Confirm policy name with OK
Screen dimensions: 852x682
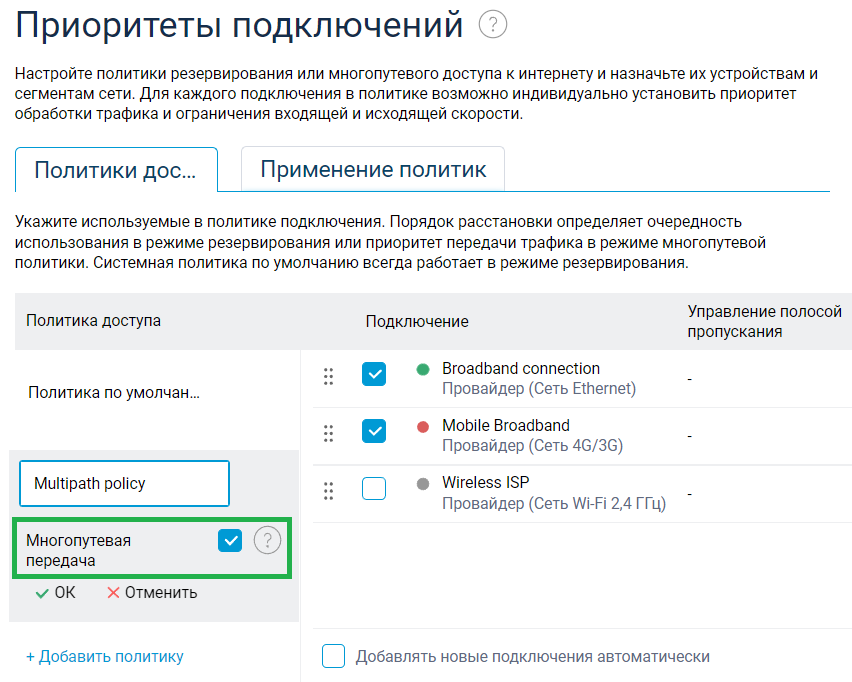point(55,592)
